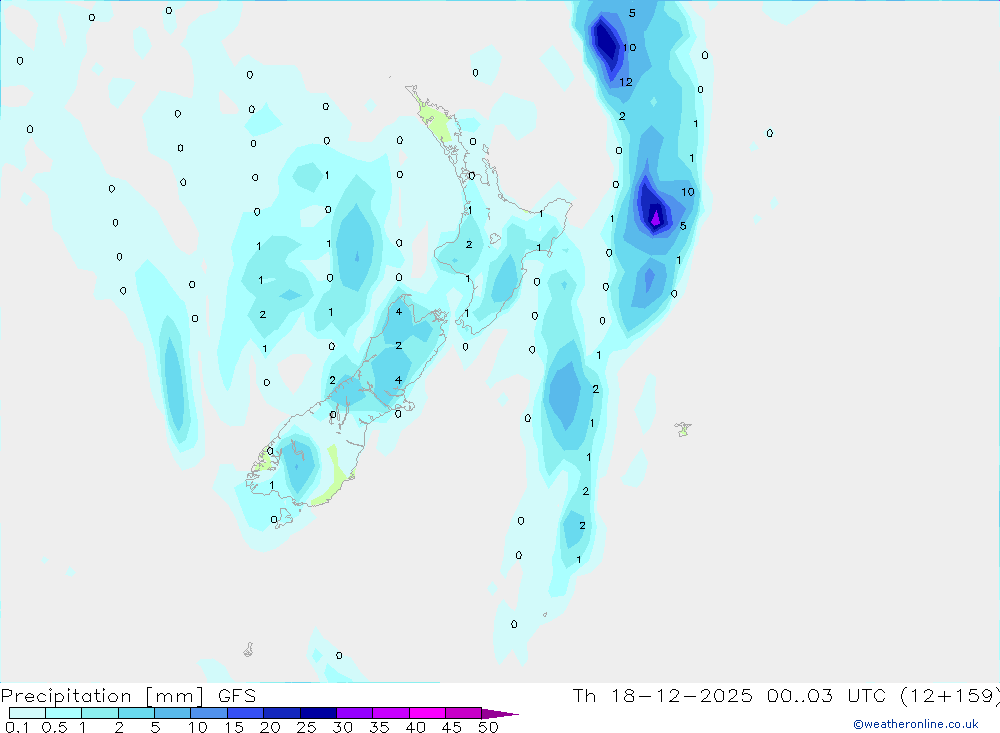1000x733 pixels.
Task: Select the 35–40 mm purple legend swatch
Action: [x=391, y=713]
